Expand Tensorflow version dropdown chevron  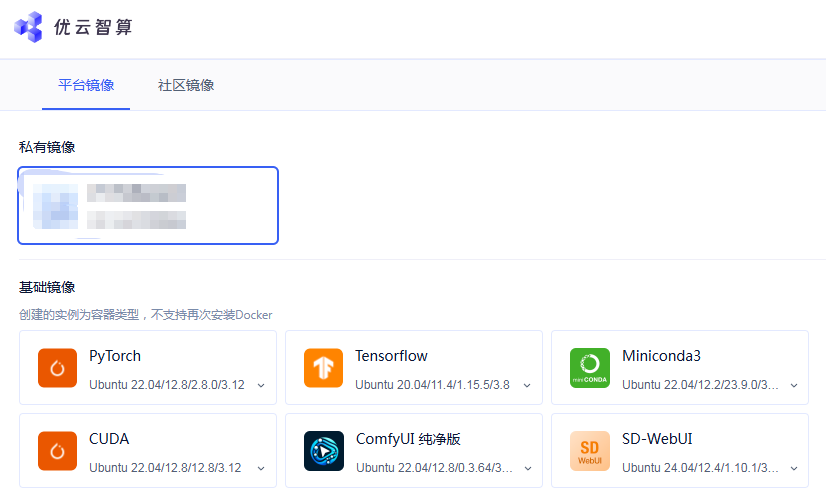click(527, 386)
